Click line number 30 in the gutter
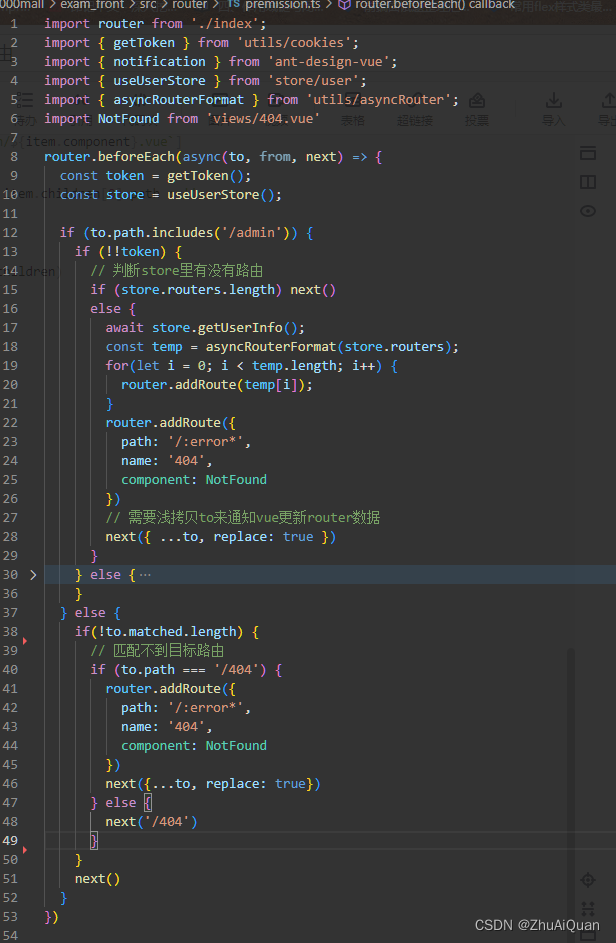The width and height of the screenshot is (616, 943). pyautogui.click(x=10, y=575)
